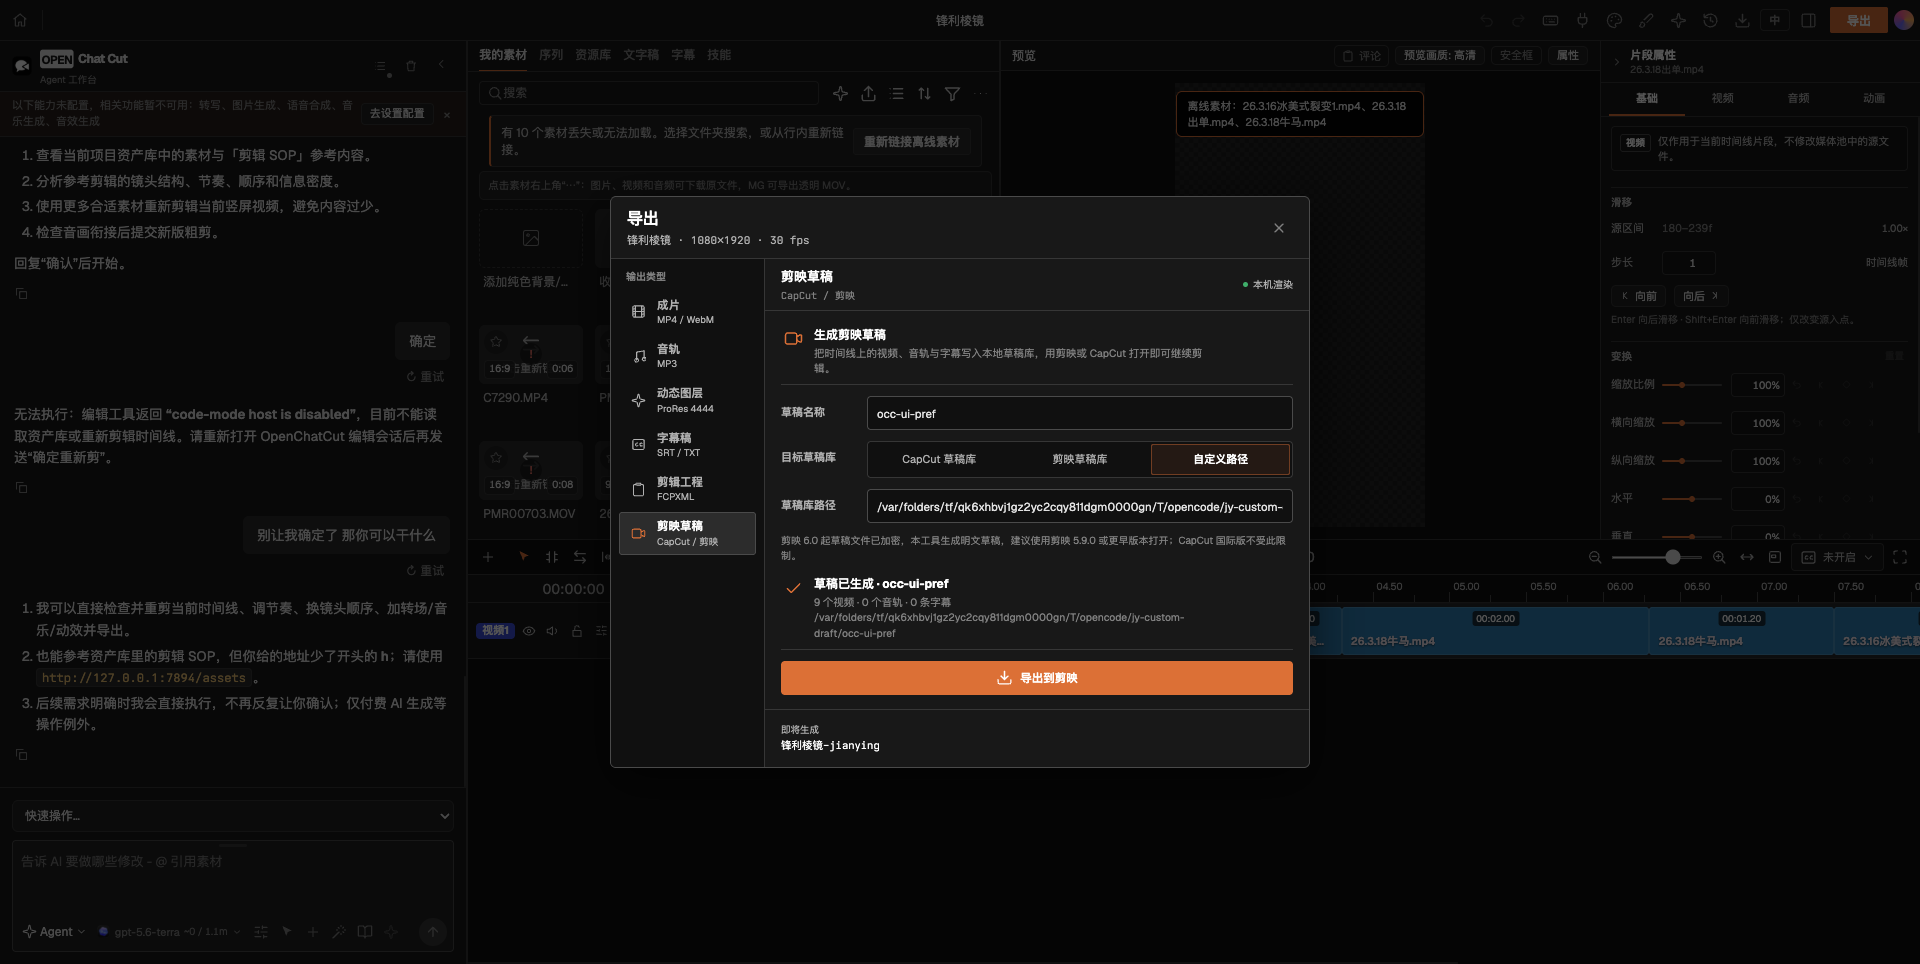Adjust the timeline zoom slider
Screen dimensions: 1920x964
click(x=1657, y=557)
